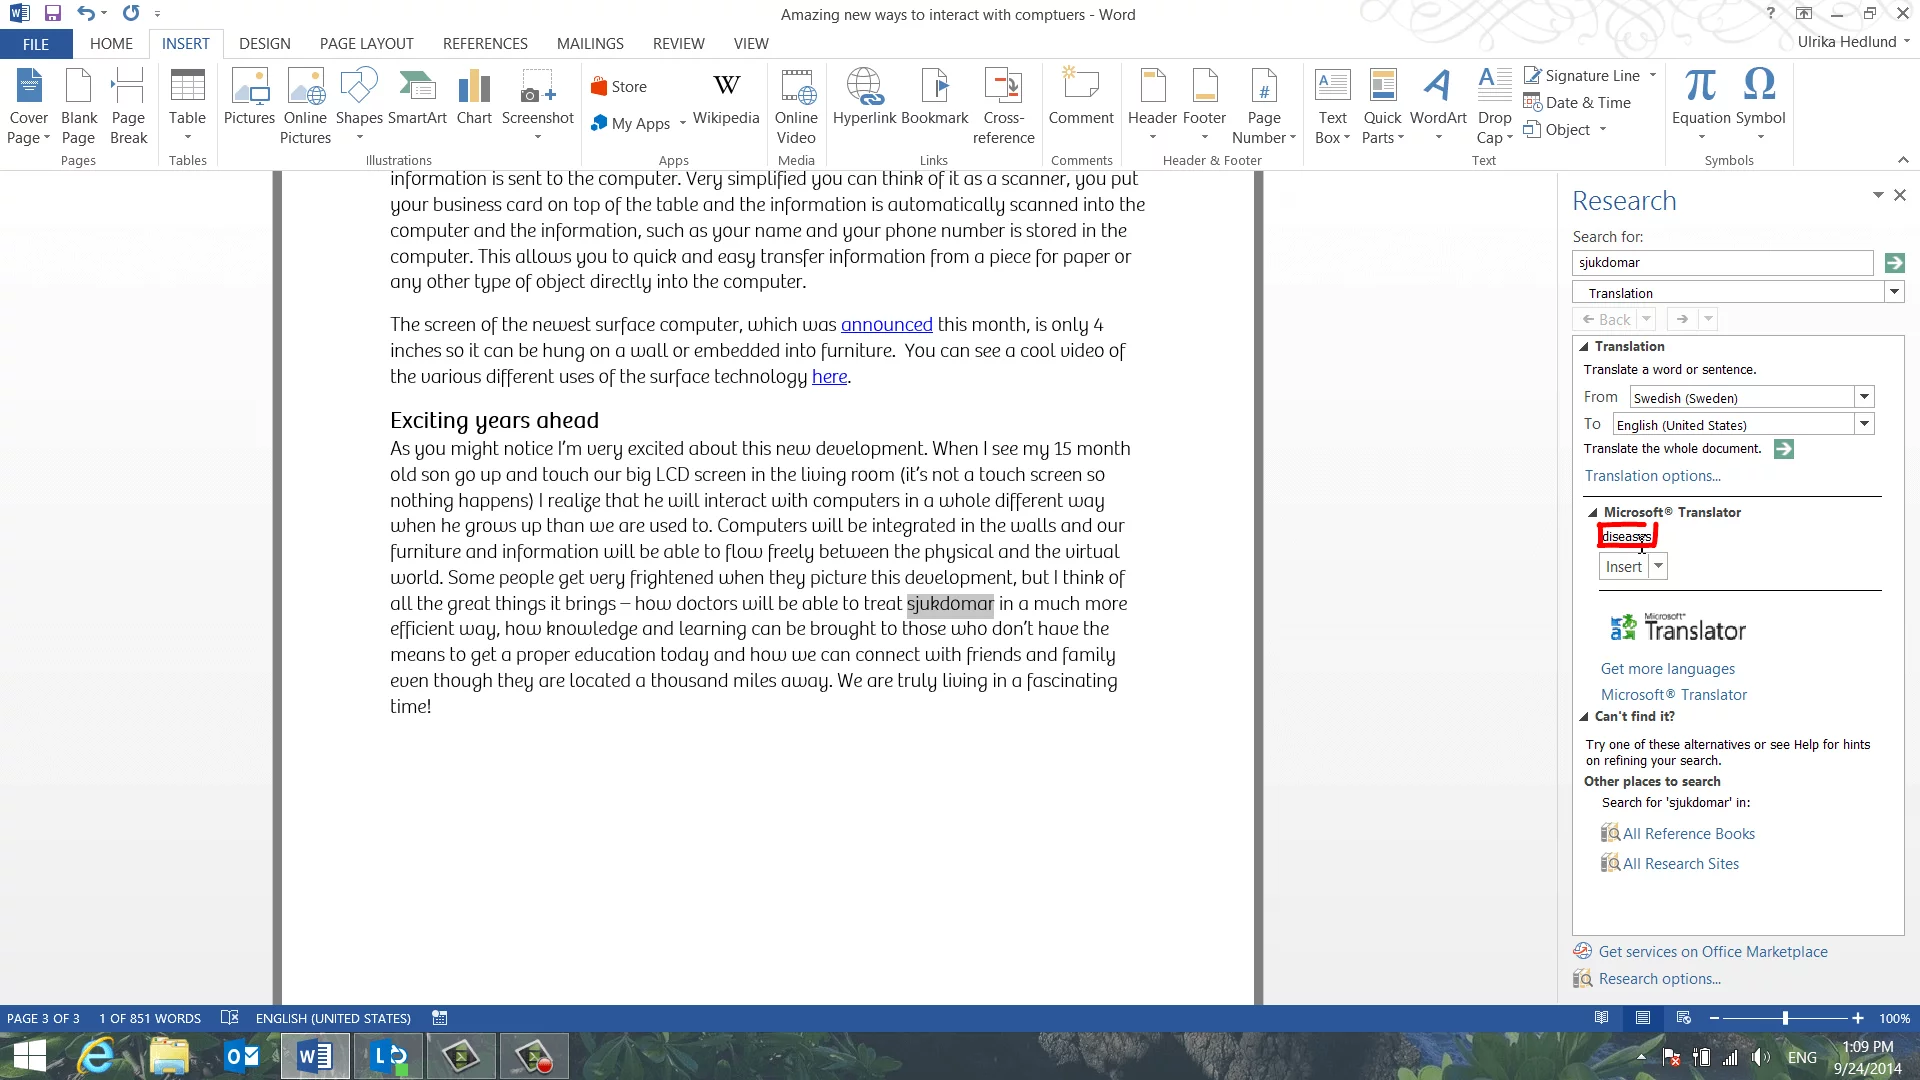Click the Insert translation button

1623,567
